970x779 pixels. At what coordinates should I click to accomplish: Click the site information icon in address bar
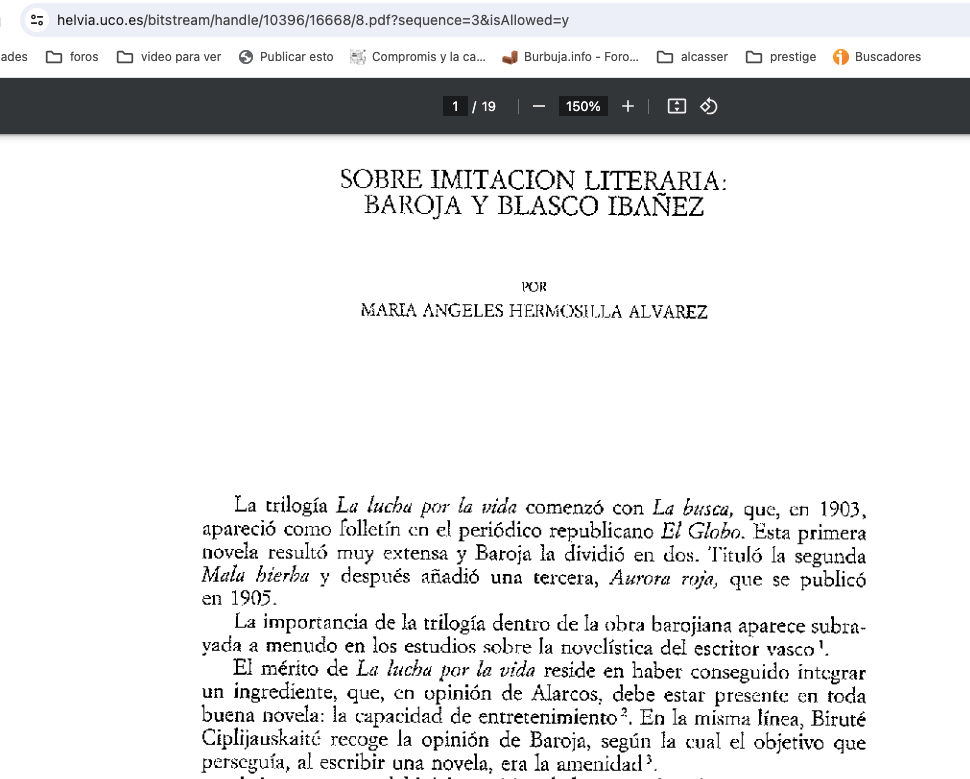point(37,20)
